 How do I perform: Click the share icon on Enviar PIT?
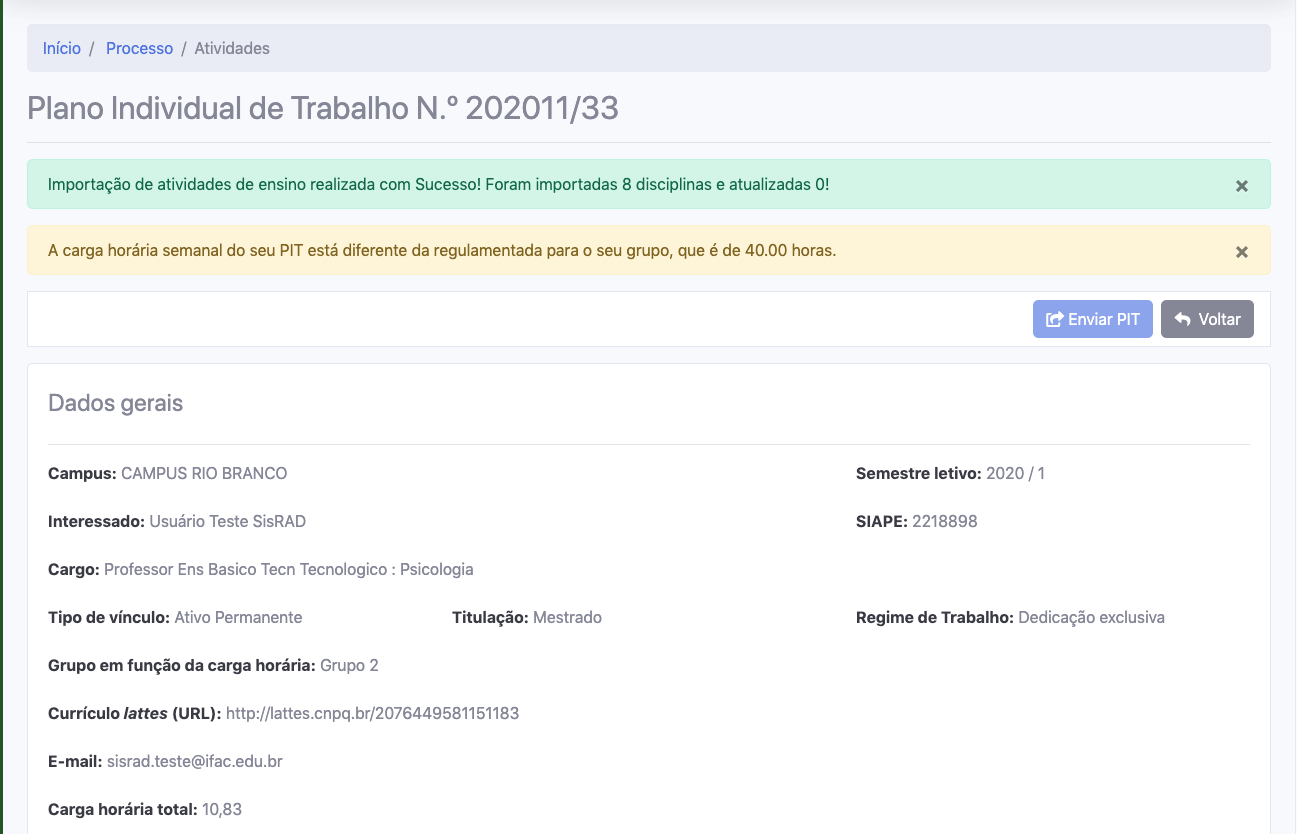(1054, 320)
